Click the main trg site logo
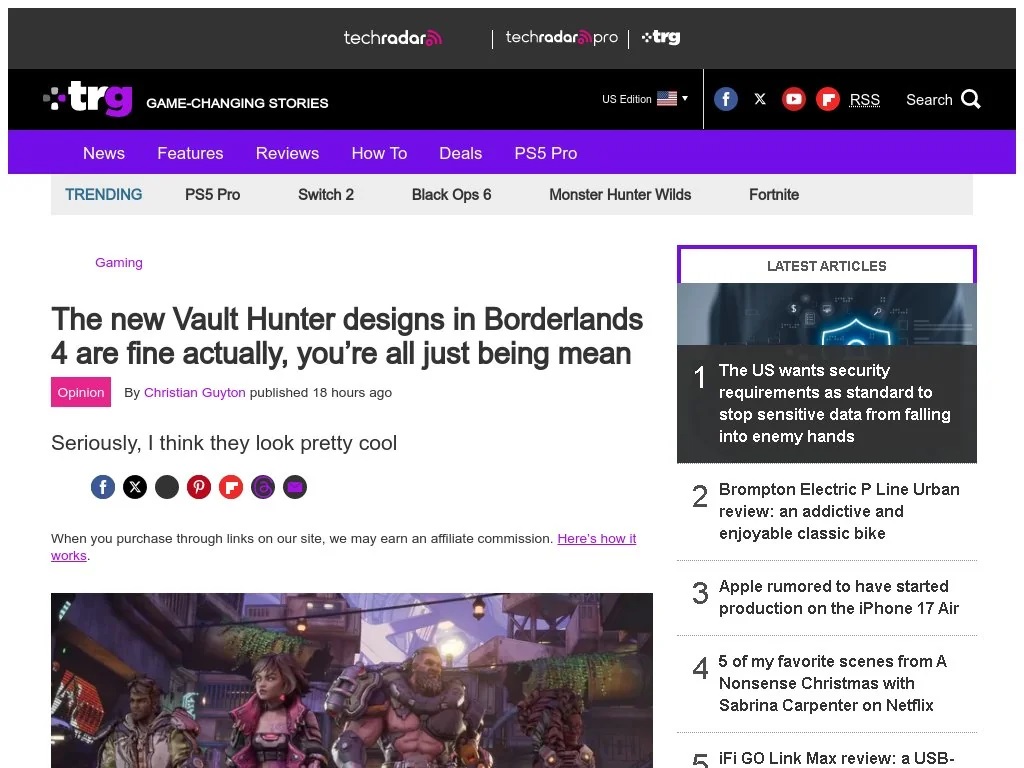 [88, 99]
